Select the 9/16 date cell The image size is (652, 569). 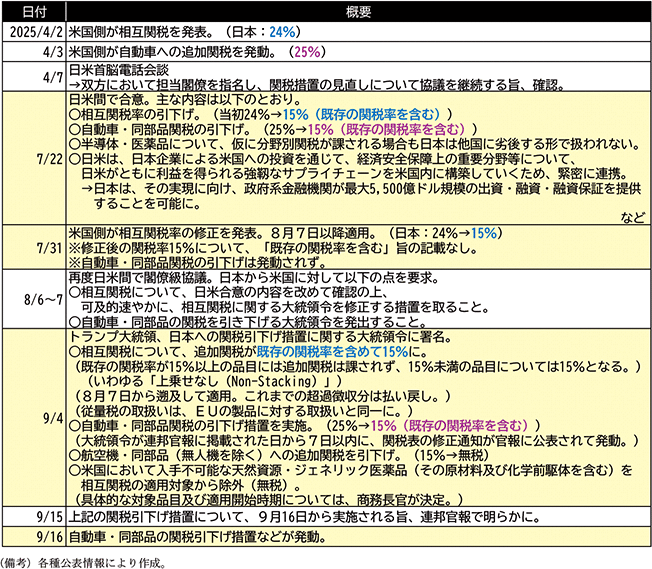(33, 538)
